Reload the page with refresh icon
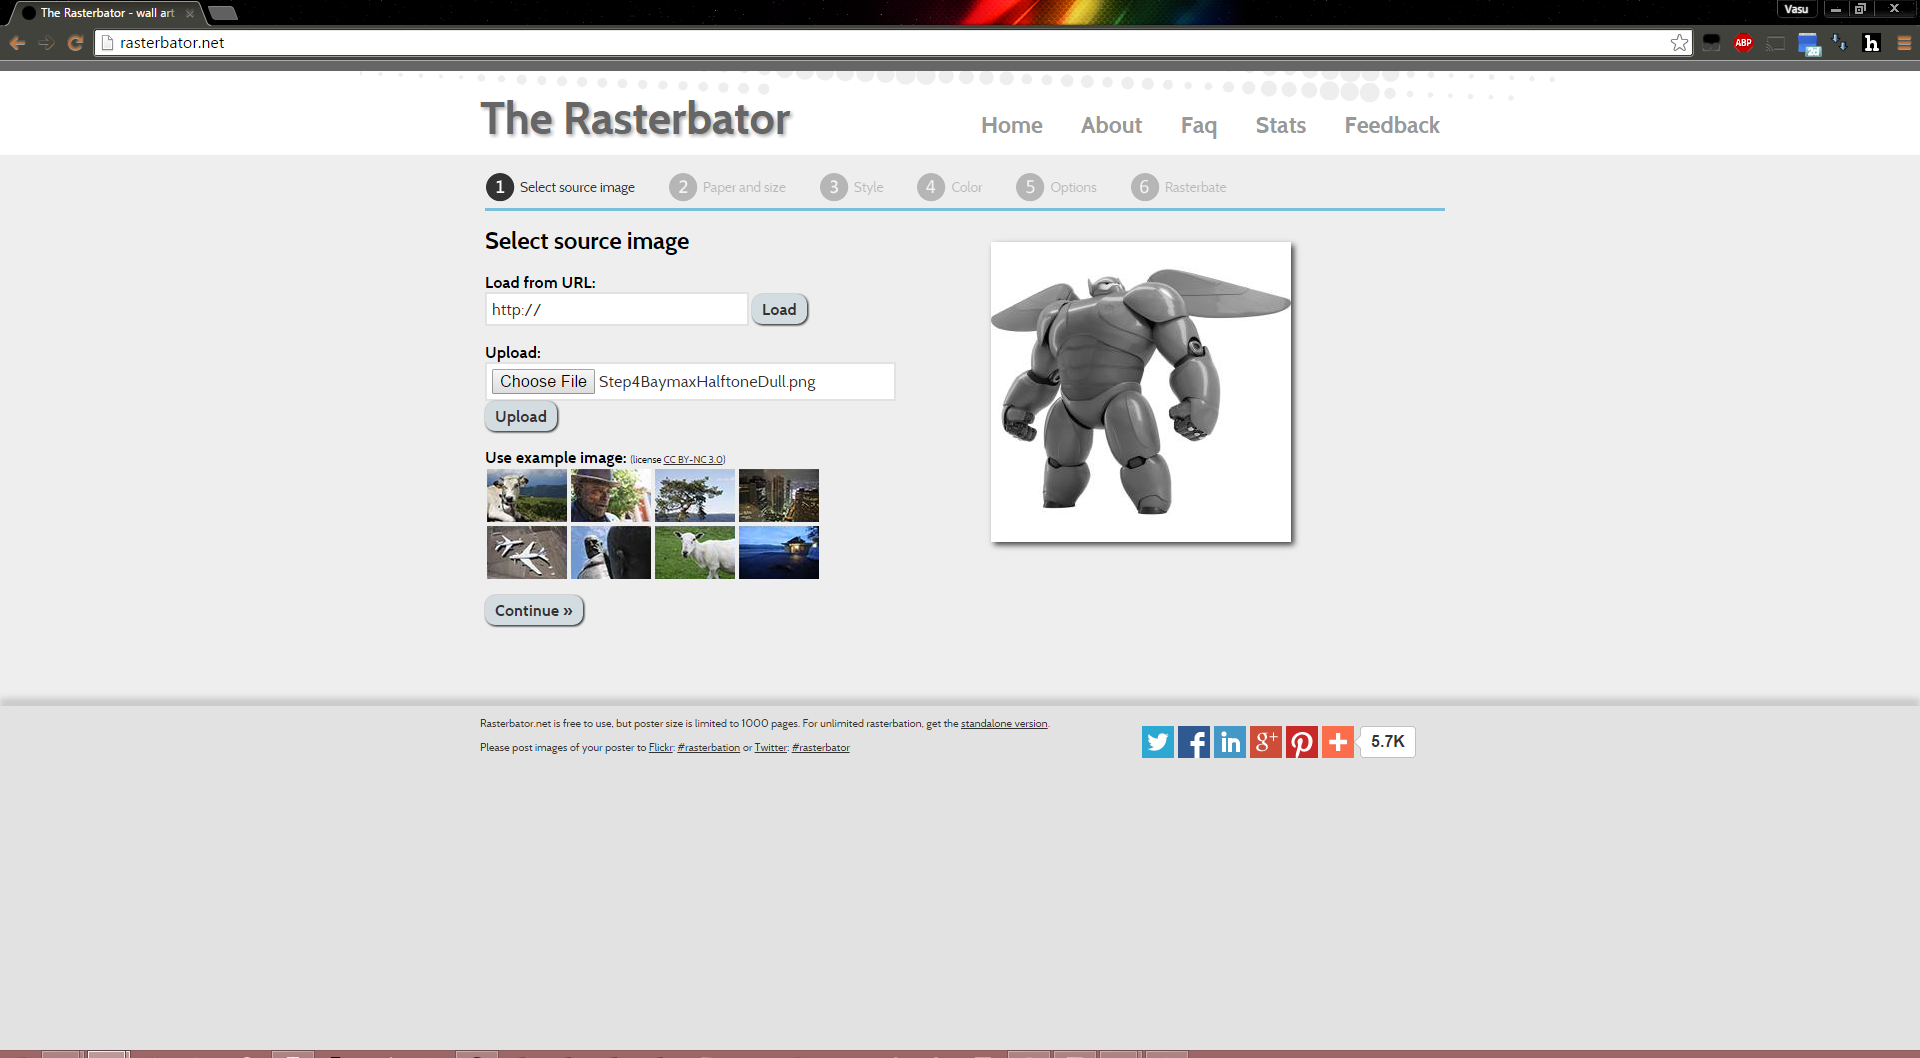 [75, 43]
